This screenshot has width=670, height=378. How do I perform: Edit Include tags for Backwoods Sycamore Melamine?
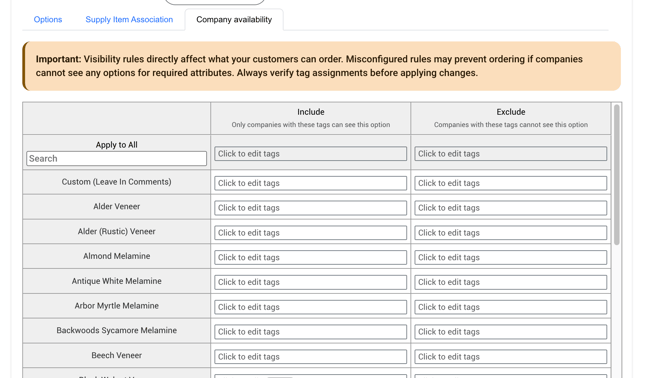(311, 332)
